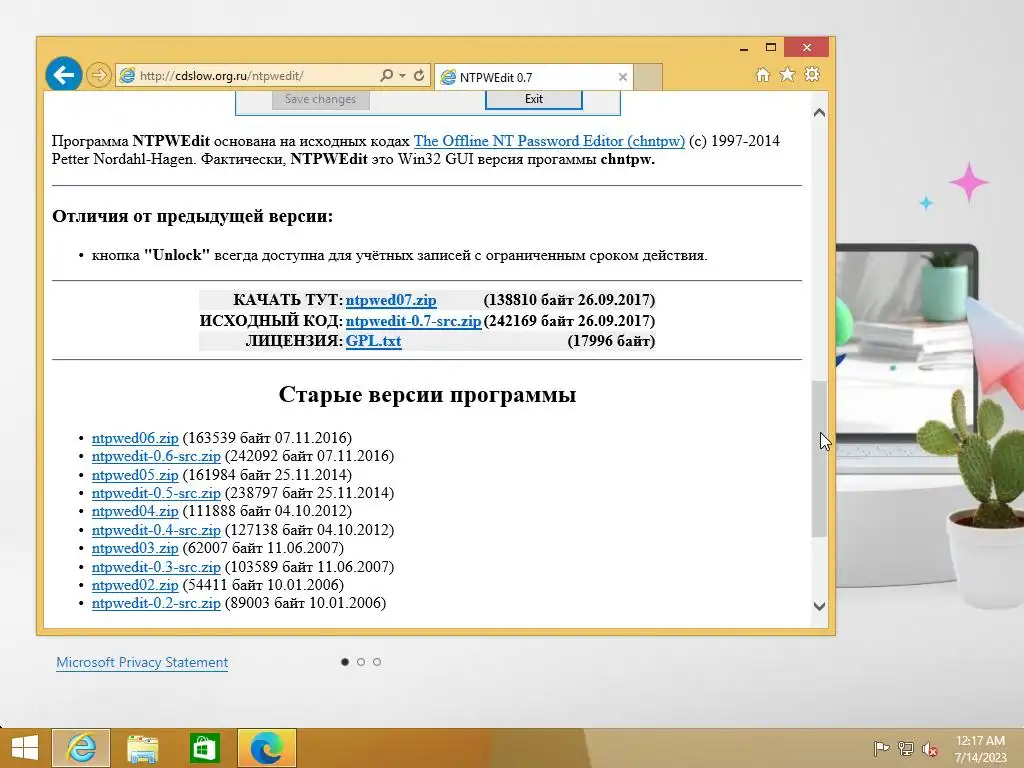Open File Explorer from taskbar
The height and width of the screenshot is (768, 1024).
pyautogui.click(x=142, y=748)
